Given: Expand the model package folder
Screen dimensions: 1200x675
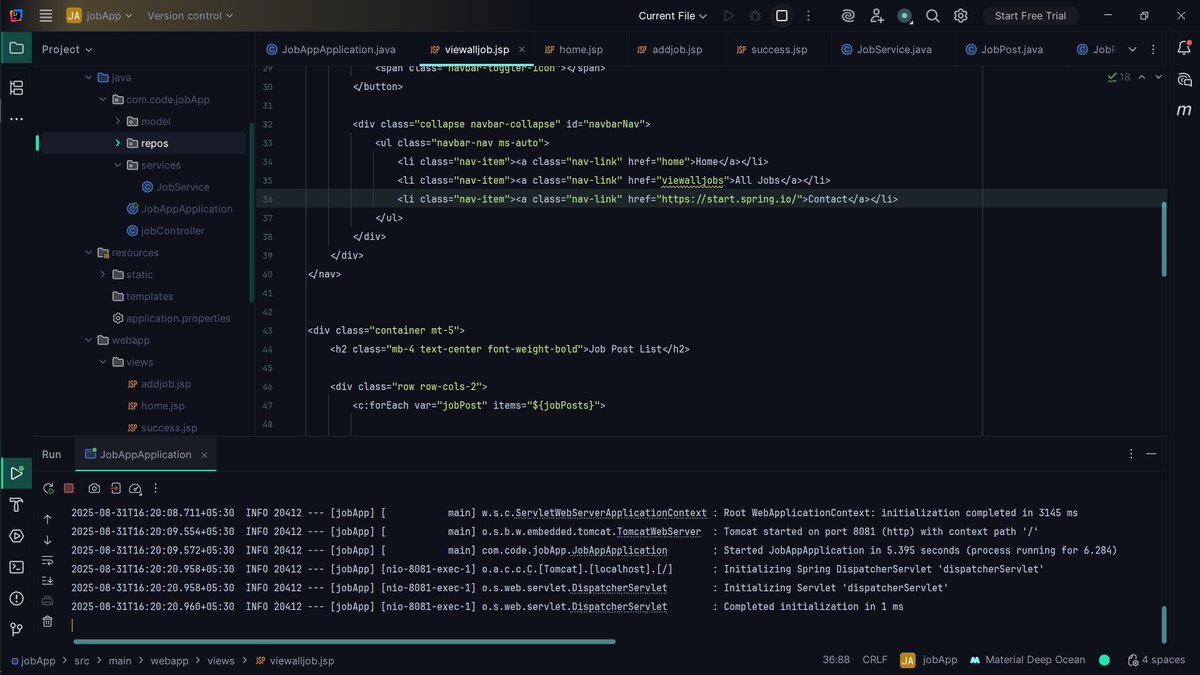Looking at the screenshot, I should 117,121.
